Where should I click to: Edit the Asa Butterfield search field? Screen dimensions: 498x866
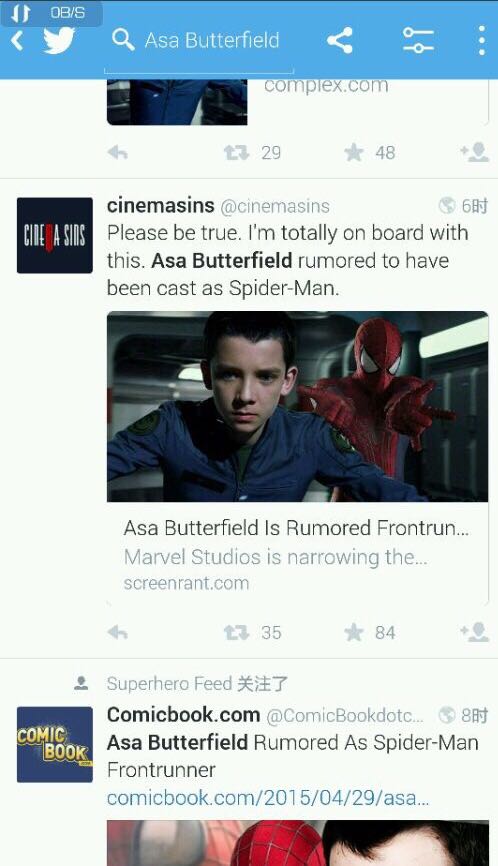point(212,40)
